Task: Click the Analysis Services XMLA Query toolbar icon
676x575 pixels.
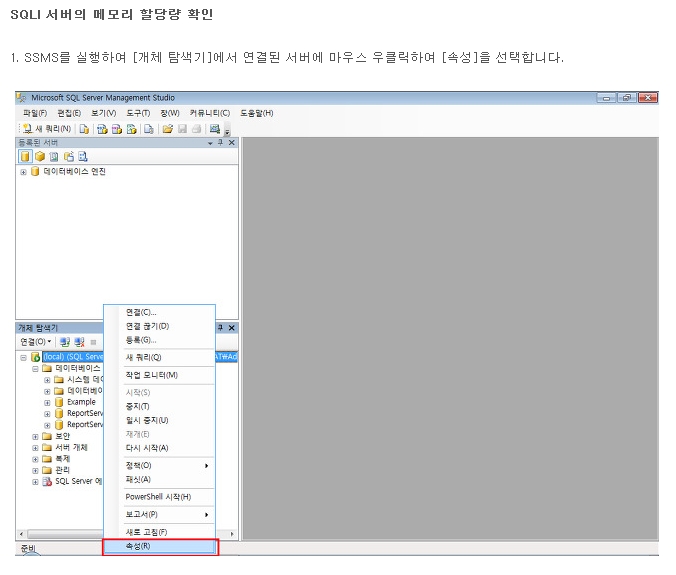Action: (131, 129)
